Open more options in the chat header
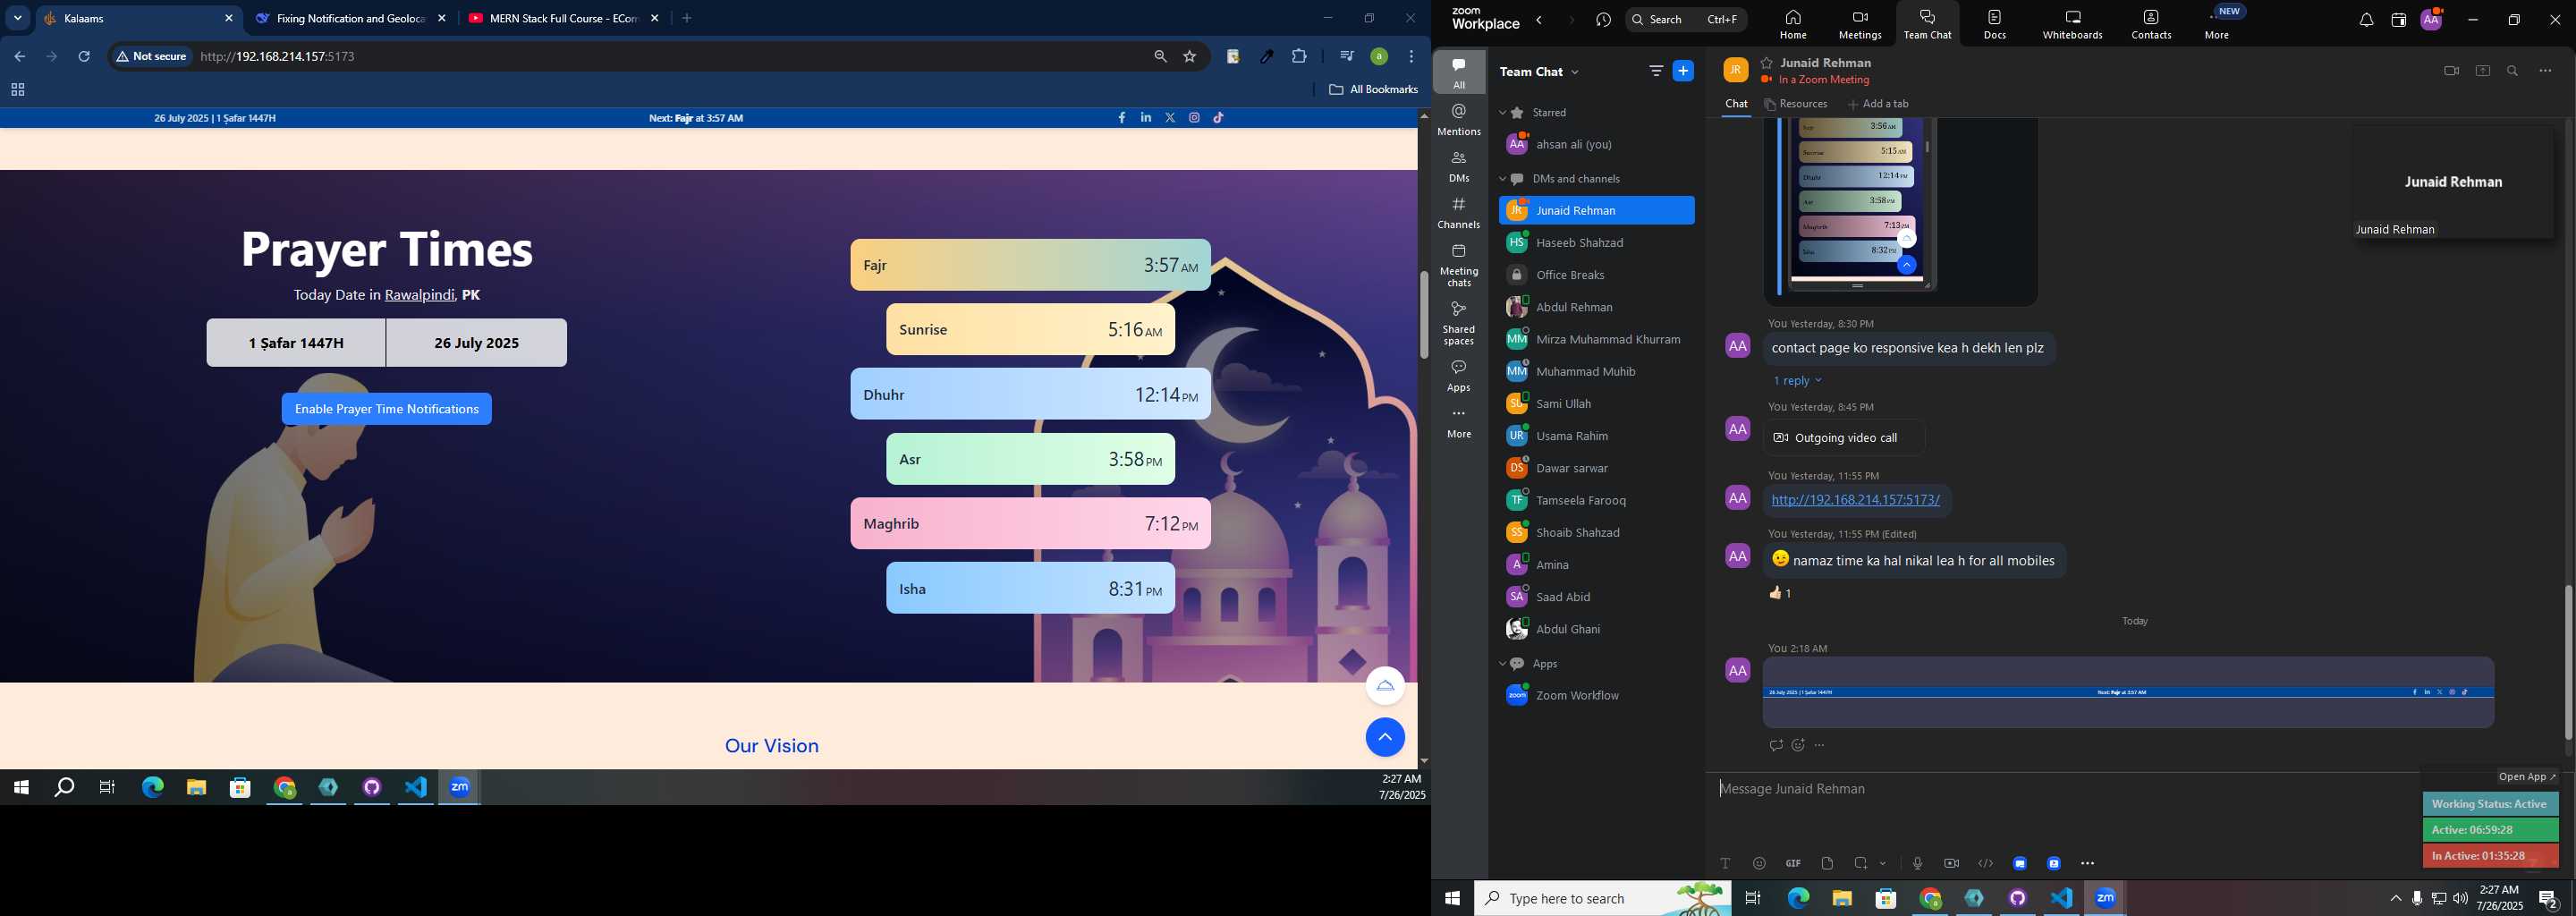The image size is (2576, 916). (2545, 71)
